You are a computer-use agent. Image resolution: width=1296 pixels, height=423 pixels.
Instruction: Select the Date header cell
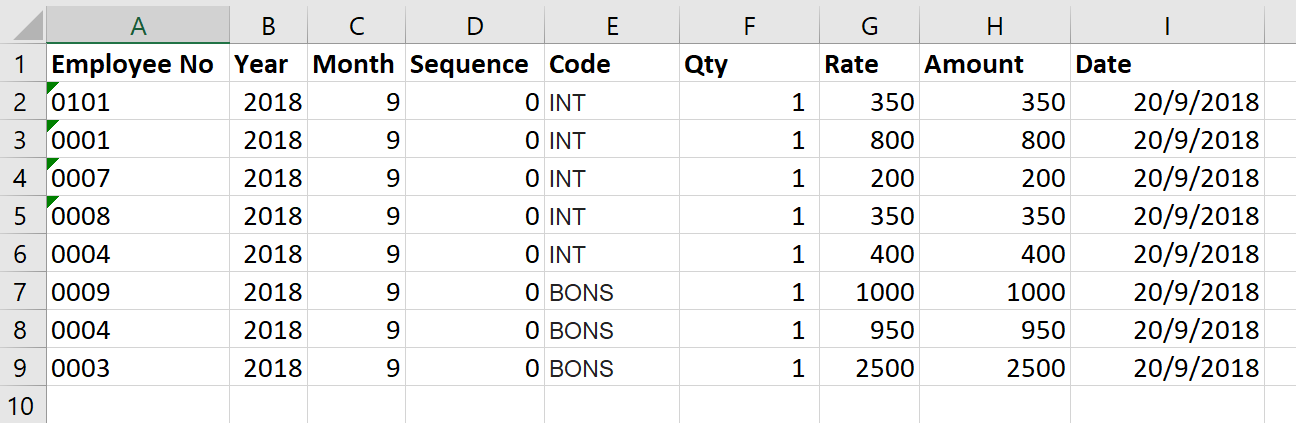pos(1166,65)
